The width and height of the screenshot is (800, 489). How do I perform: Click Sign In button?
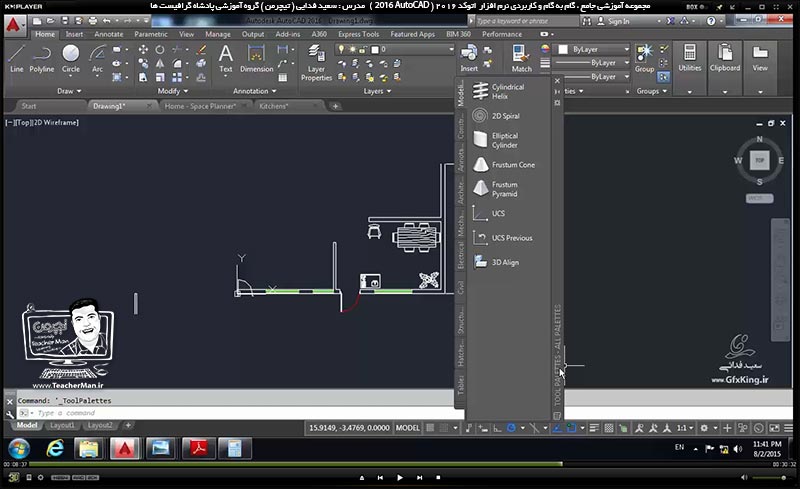pos(614,21)
